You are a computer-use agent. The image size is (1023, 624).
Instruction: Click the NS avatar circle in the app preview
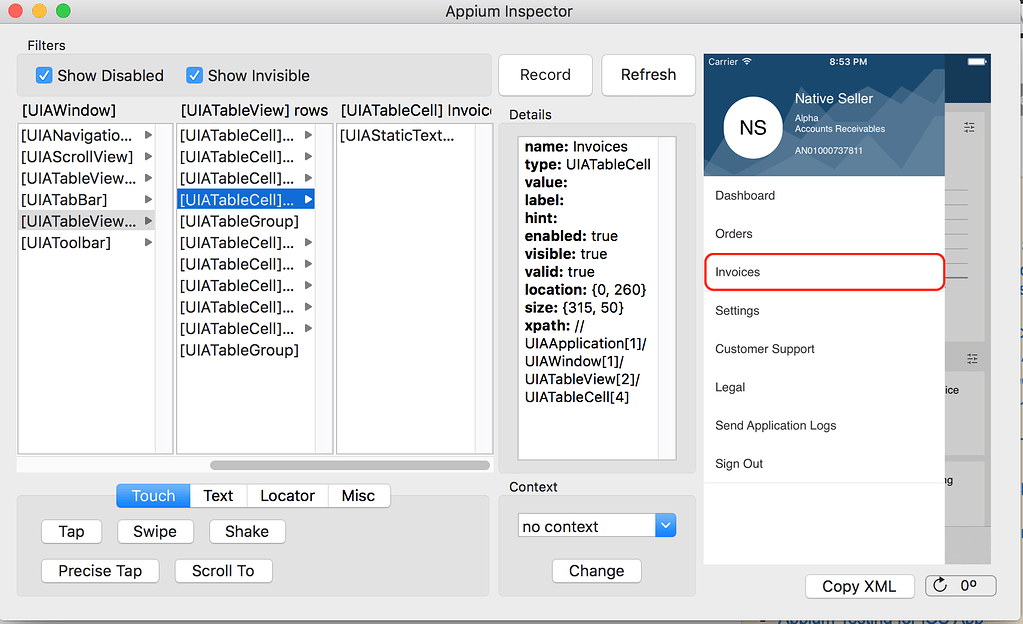click(x=751, y=127)
